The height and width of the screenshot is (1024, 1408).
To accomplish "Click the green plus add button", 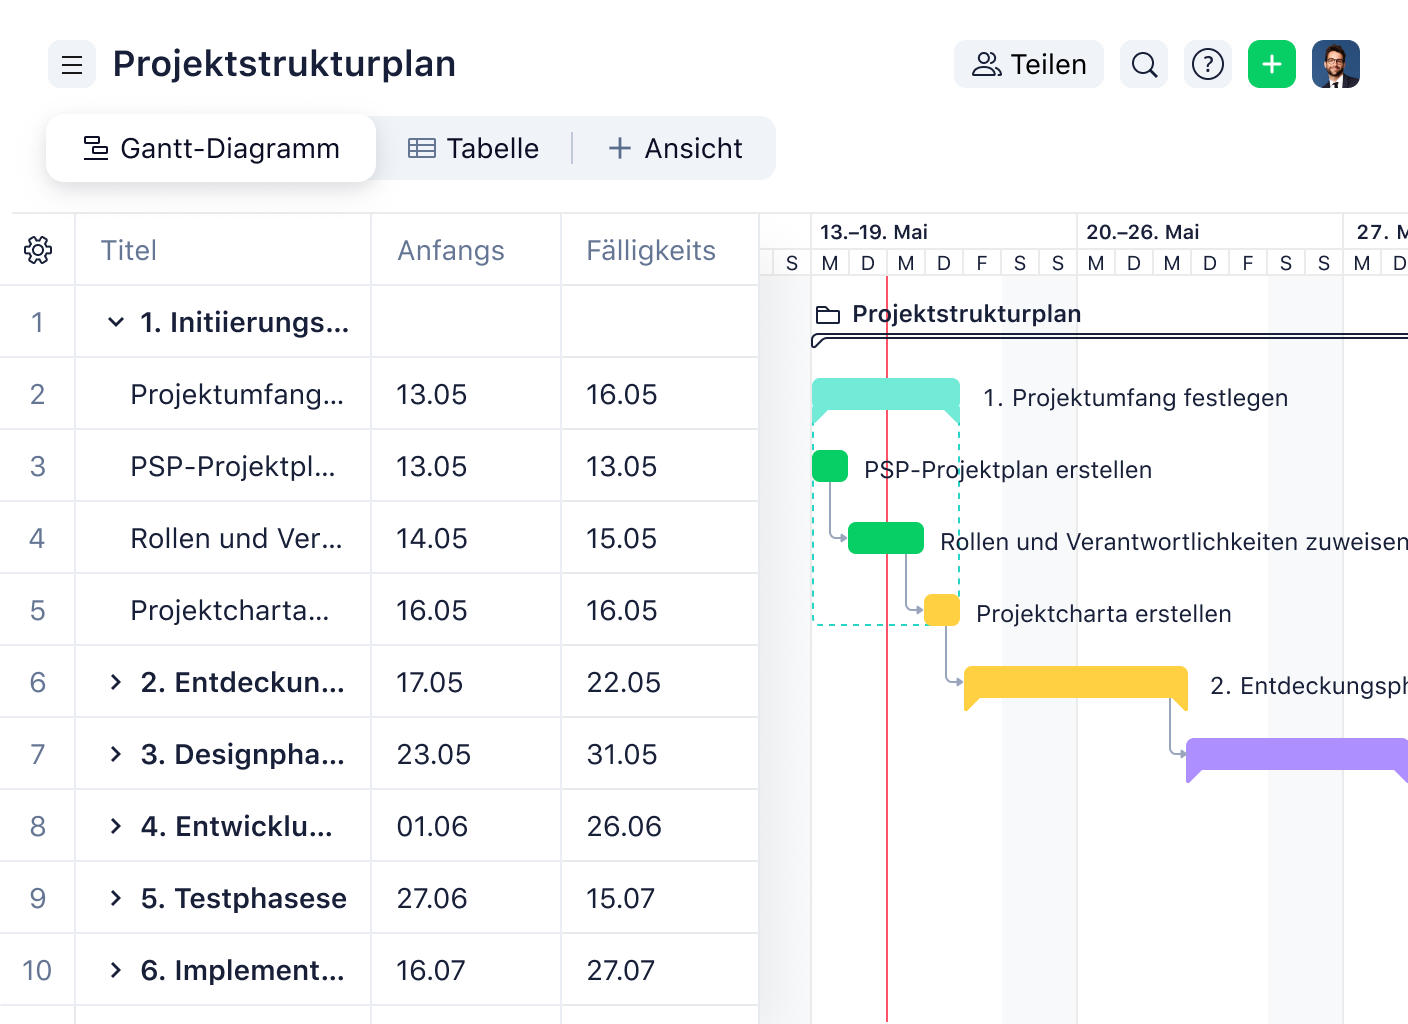I will tap(1272, 65).
